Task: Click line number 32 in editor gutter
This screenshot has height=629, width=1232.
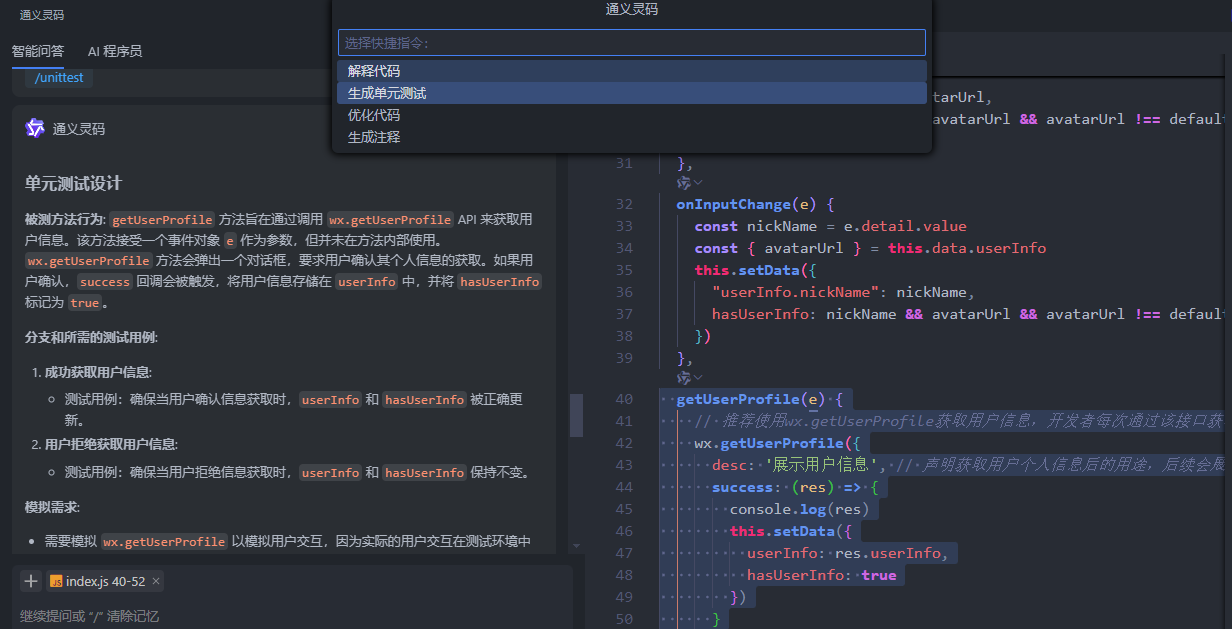Action: 624,204
